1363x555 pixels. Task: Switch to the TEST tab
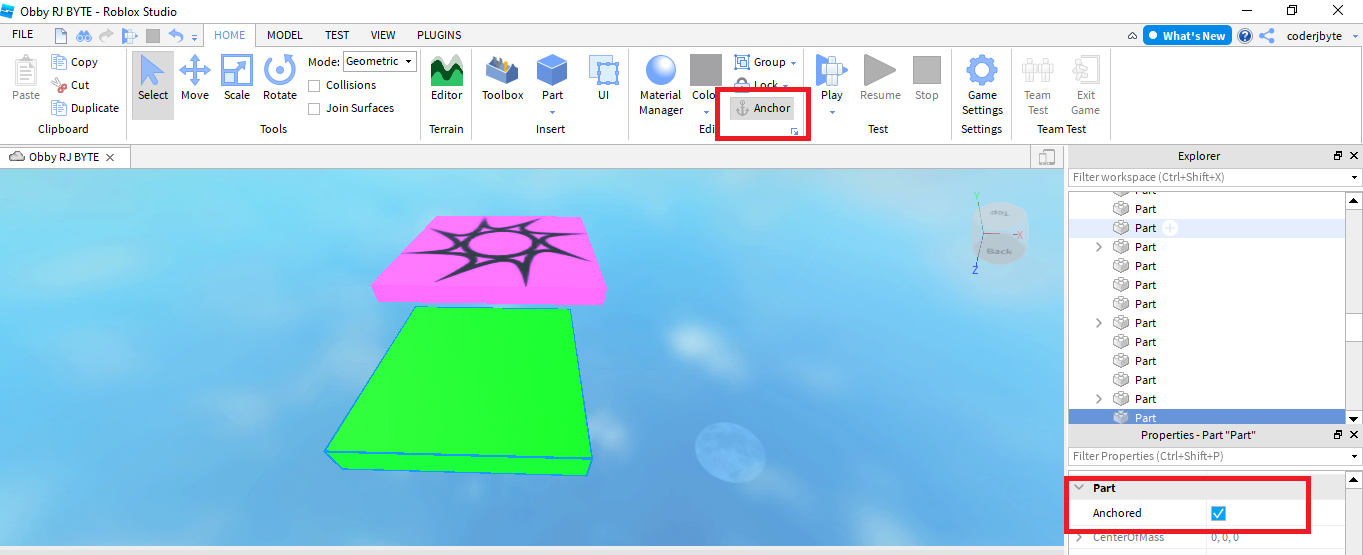tap(337, 35)
